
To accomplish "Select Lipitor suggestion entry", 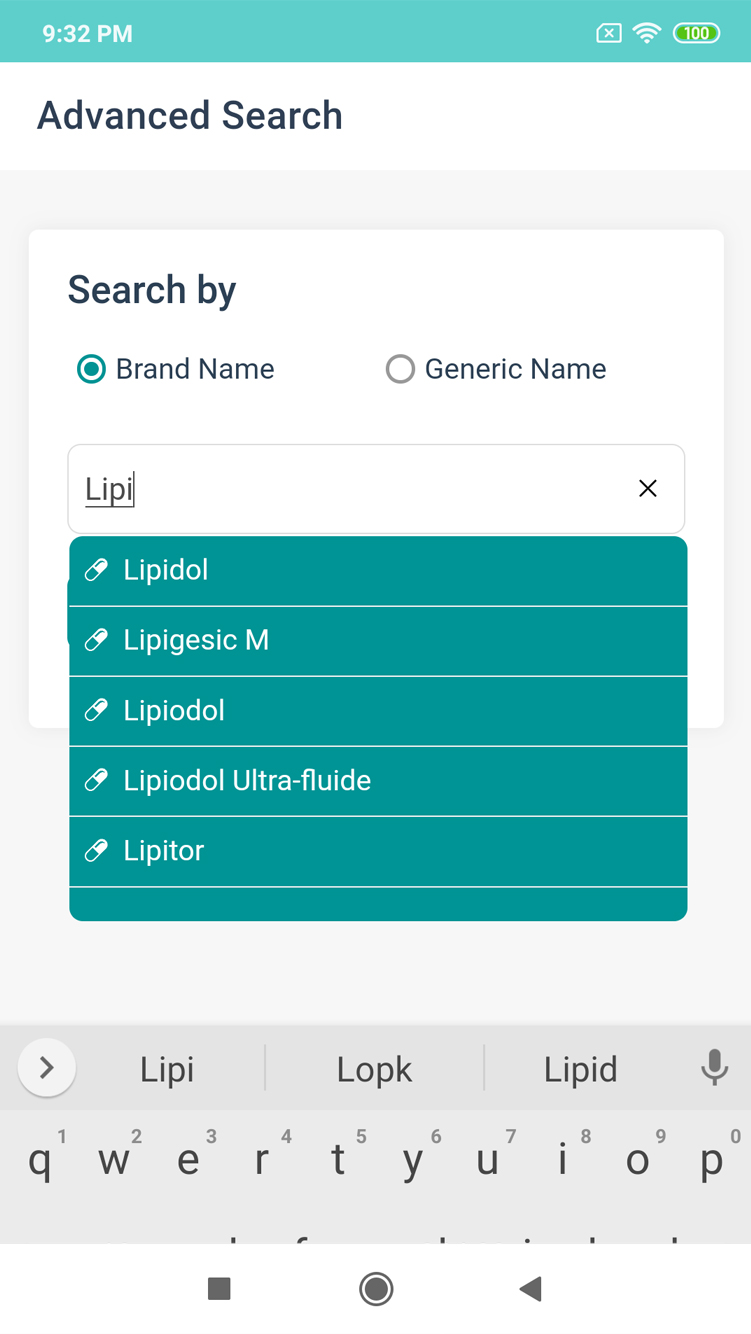I will pyautogui.click(x=378, y=851).
